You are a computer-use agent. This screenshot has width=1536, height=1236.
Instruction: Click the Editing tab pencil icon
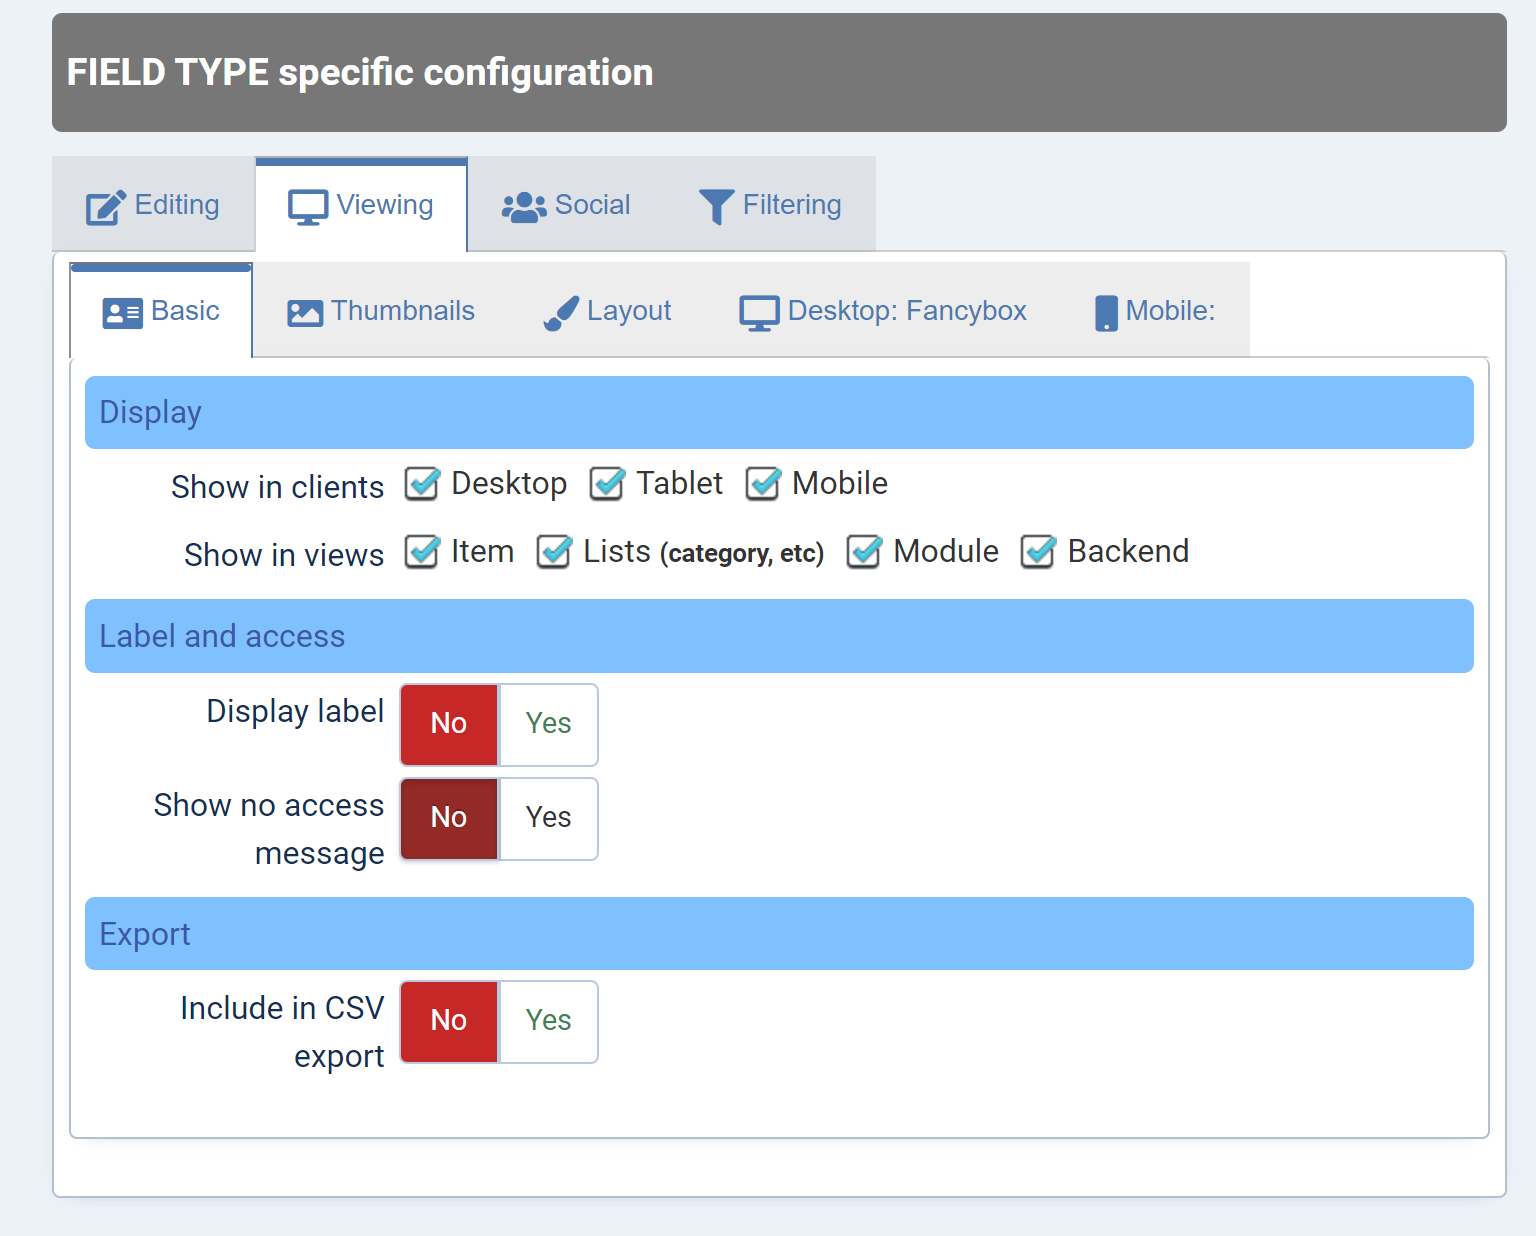106,207
